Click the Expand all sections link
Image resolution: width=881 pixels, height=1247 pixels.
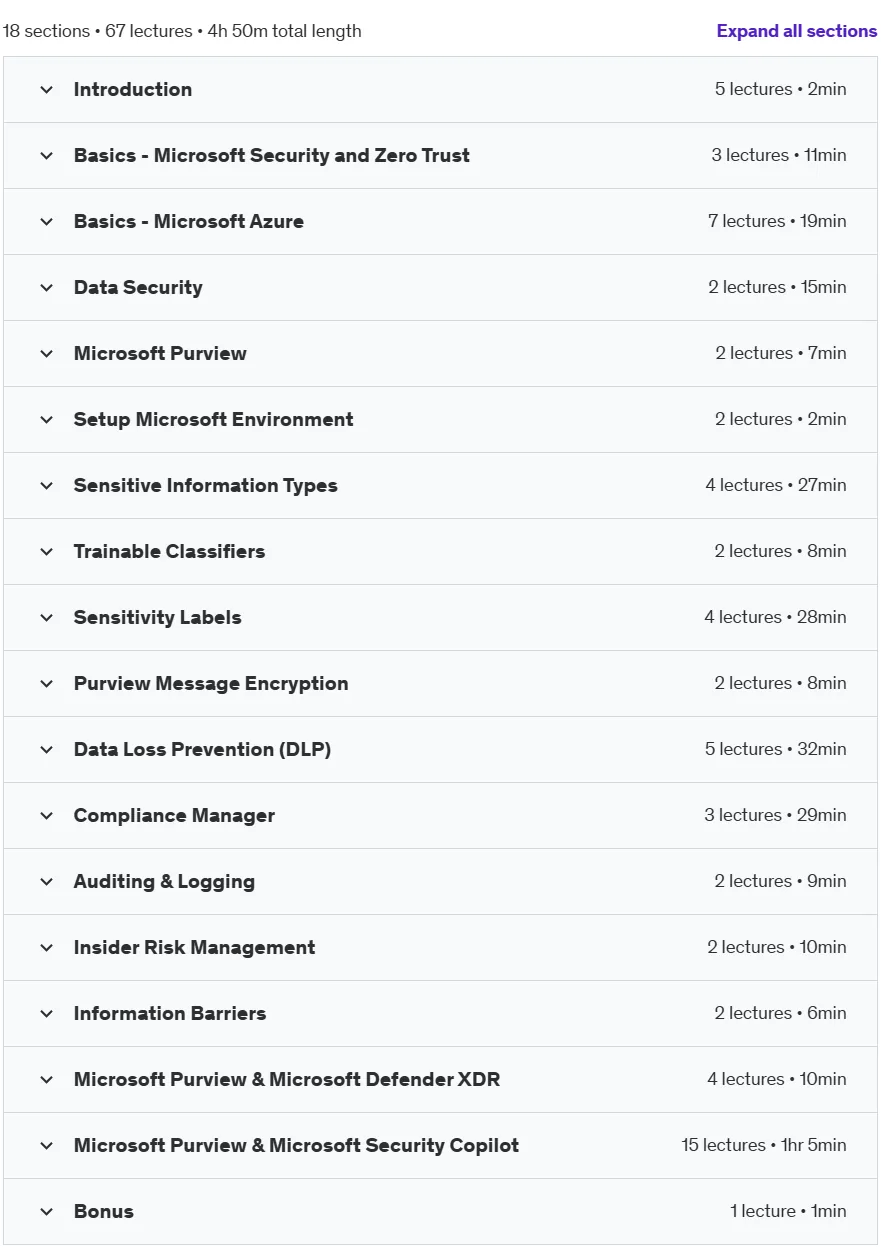coord(796,31)
